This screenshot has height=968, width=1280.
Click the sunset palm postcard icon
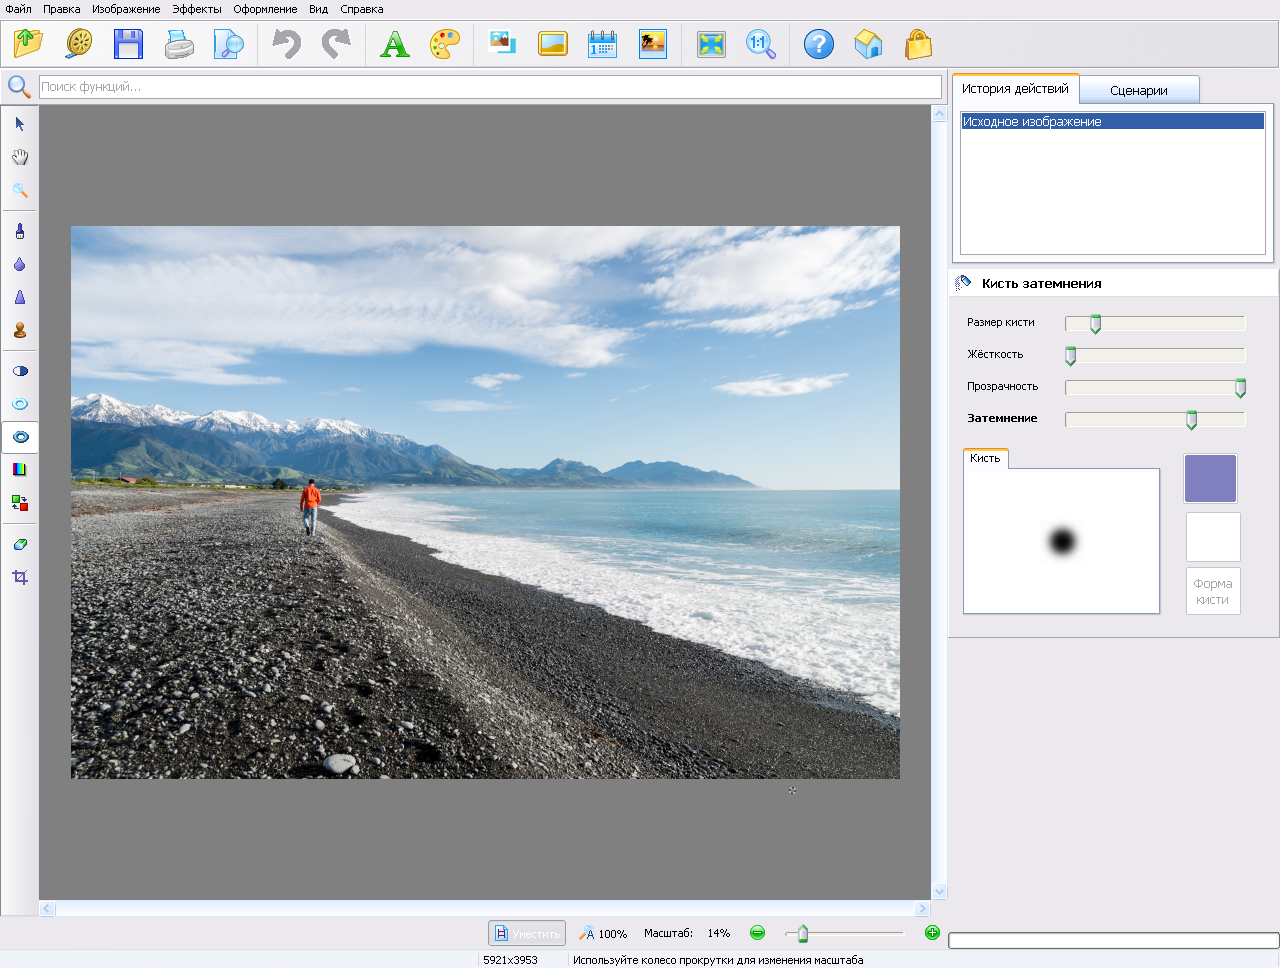[x=652, y=44]
